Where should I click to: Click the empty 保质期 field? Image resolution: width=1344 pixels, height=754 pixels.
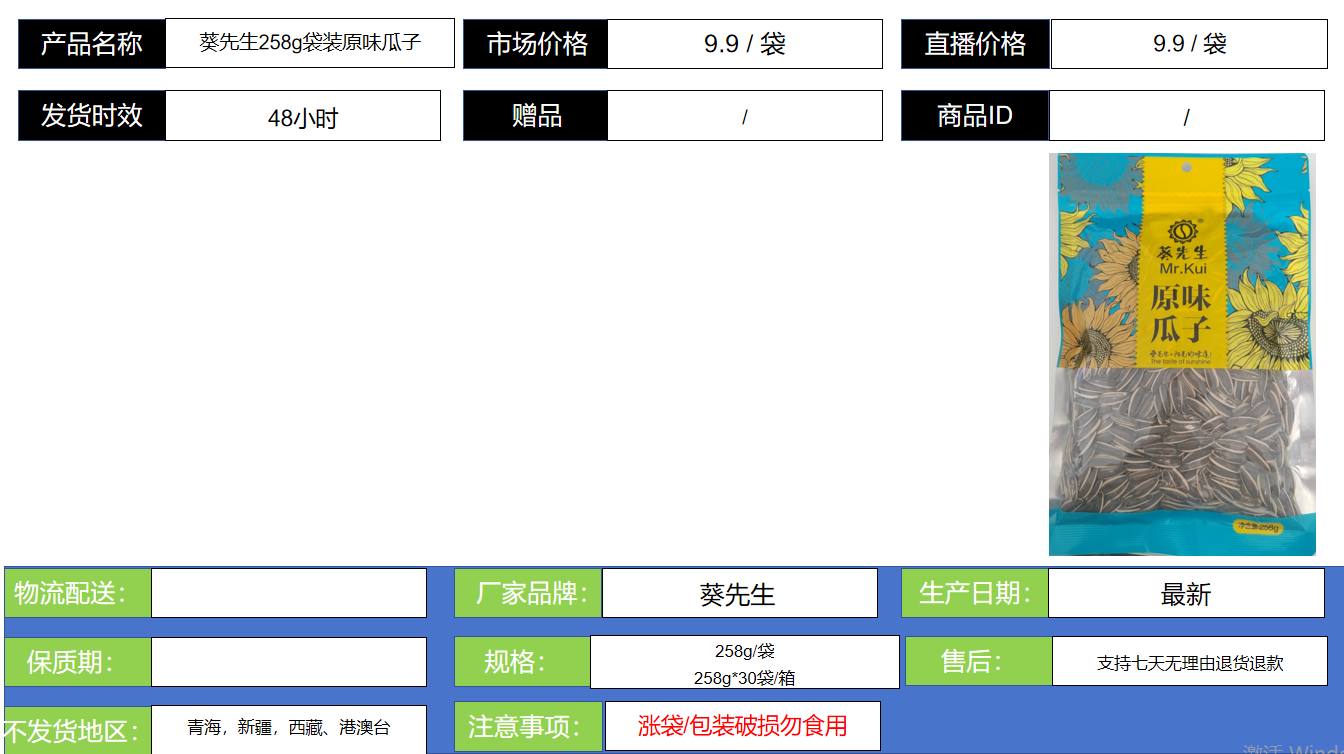tap(288, 662)
